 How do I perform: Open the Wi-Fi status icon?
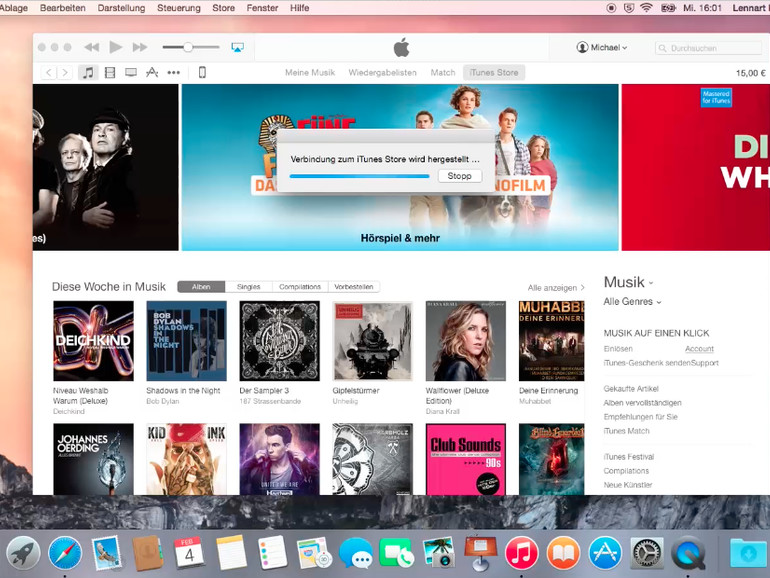[646, 8]
